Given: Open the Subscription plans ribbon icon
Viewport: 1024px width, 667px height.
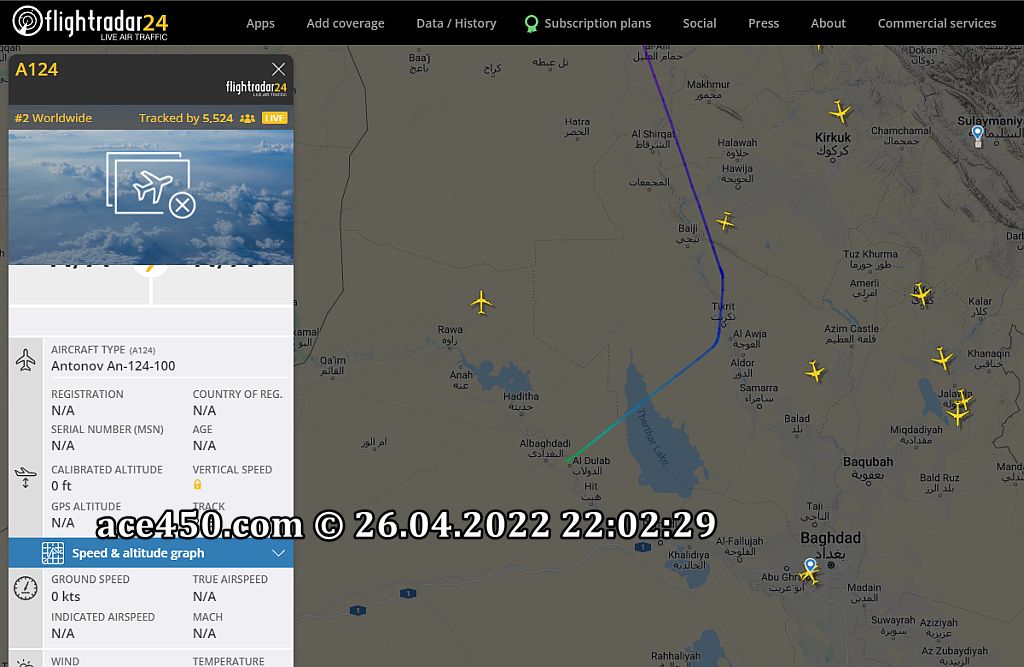Looking at the screenshot, I should (x=531, y=24).
